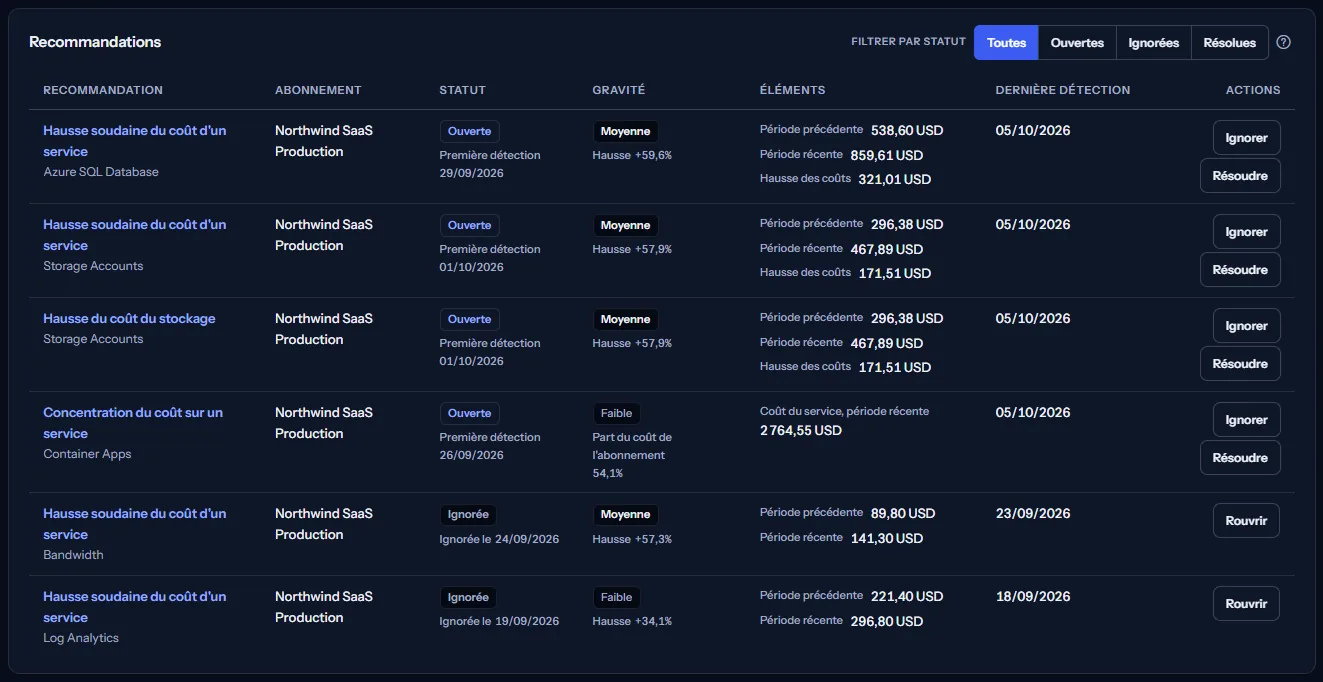Reopen the ignored Bandwidth recommendation
The height and width of the screenshot is (682, 1323).
(1246, 521)
